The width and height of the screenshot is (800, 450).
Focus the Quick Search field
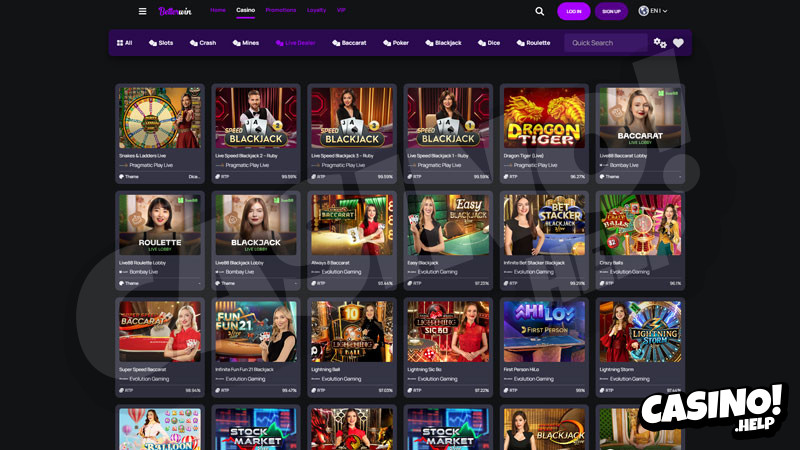606,43
